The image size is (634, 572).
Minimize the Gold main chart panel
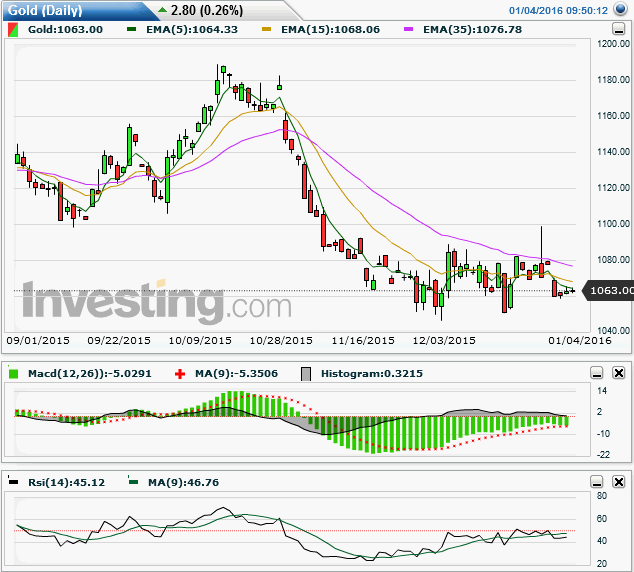coord(618,29)
